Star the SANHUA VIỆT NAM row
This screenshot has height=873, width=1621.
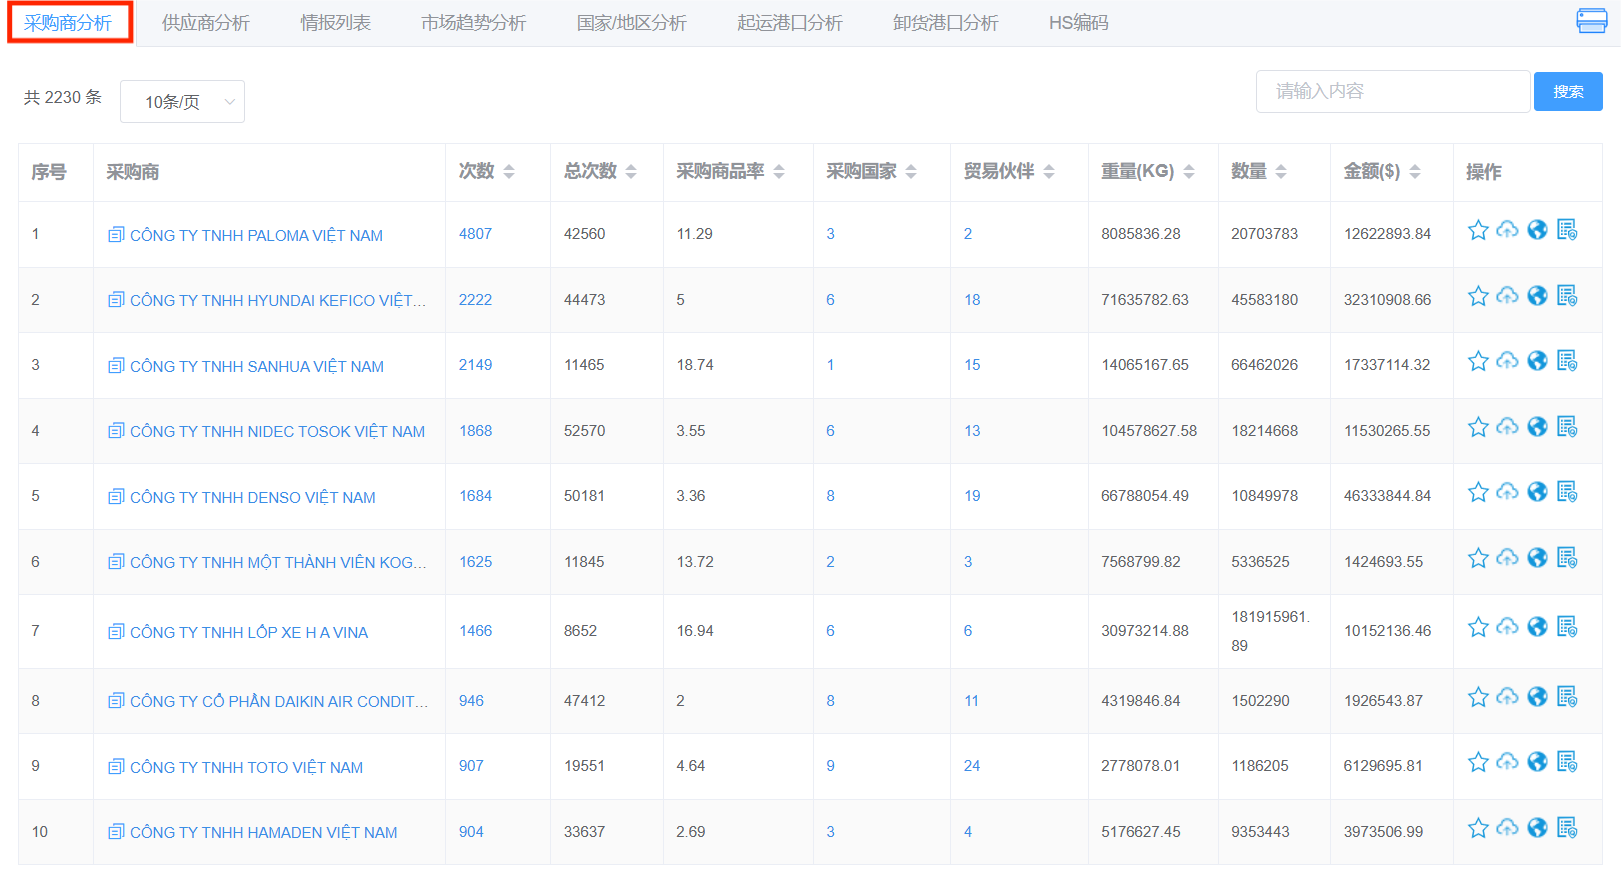[x=1478, y=361]
